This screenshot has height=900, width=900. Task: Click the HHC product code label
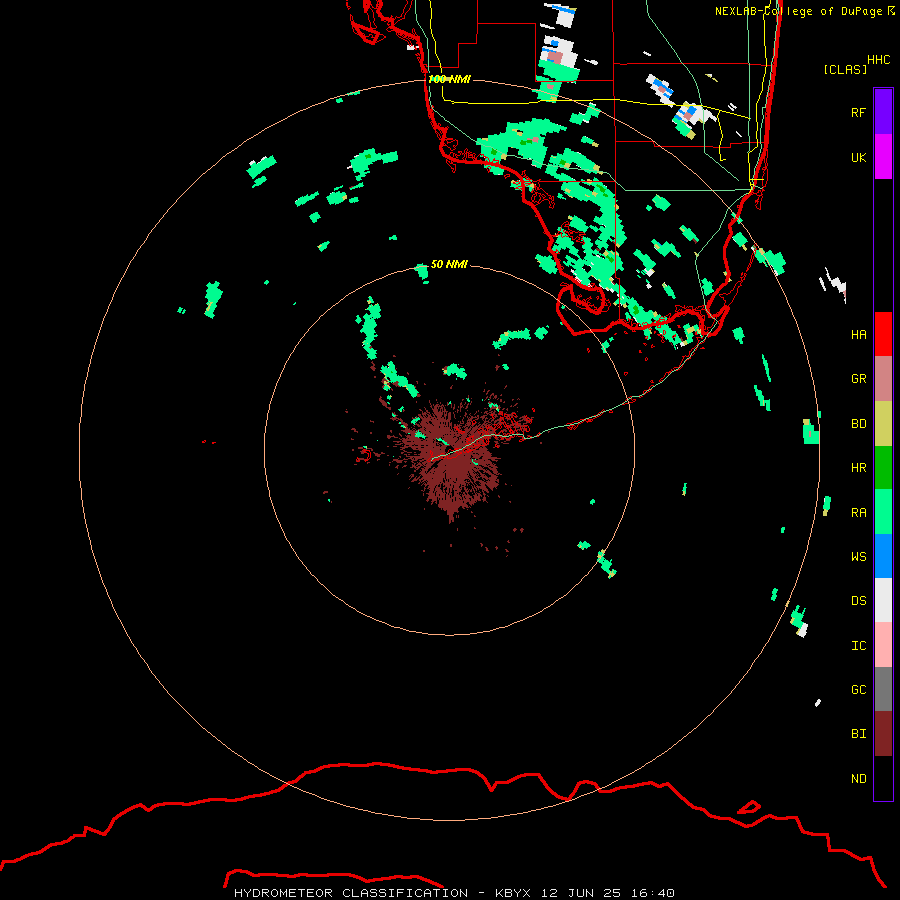878,59
